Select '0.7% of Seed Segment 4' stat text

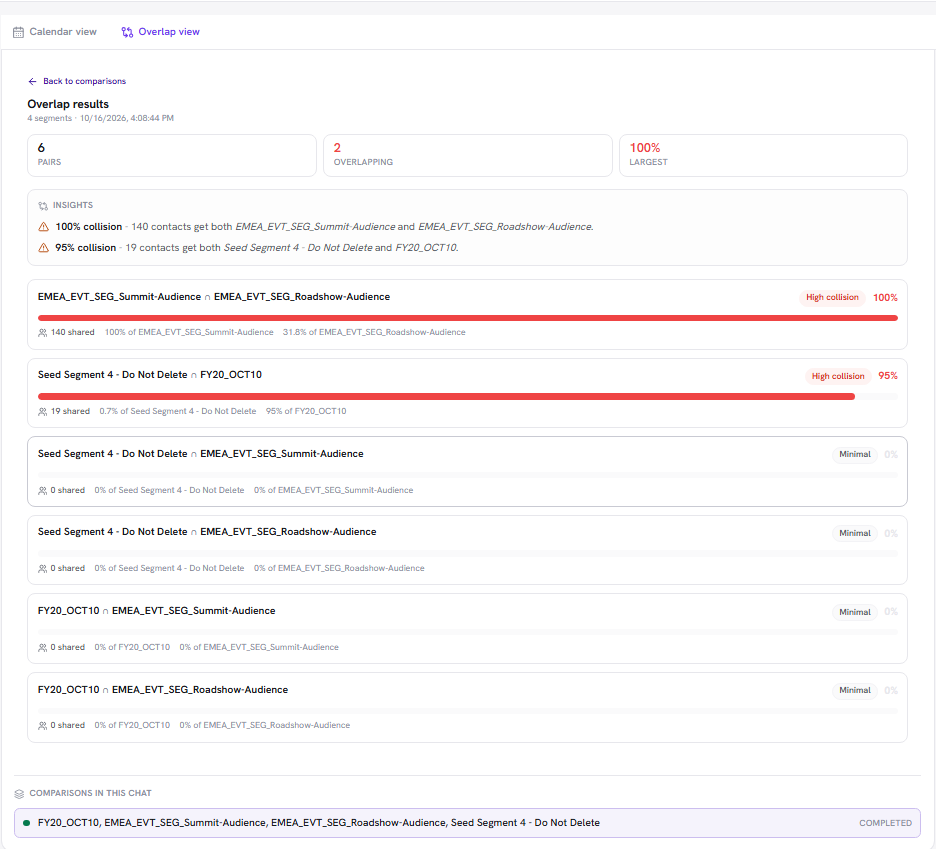178,411
